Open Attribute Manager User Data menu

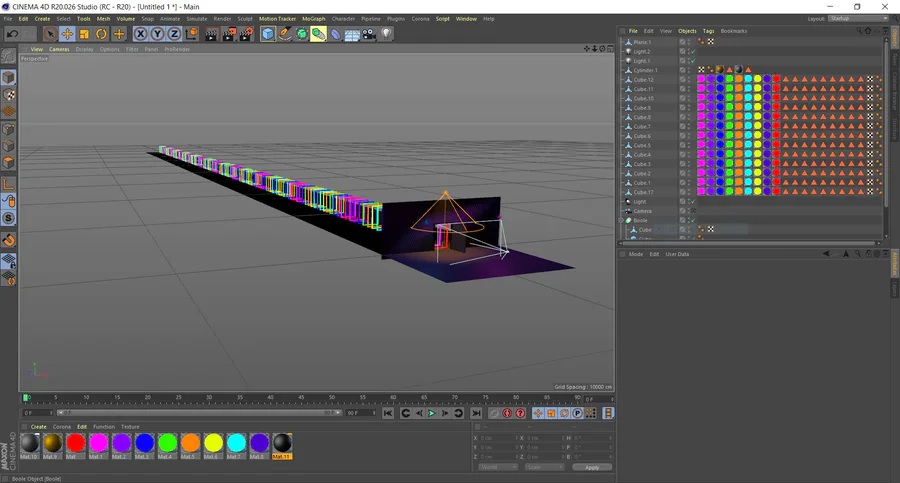[x=677, y=254]
